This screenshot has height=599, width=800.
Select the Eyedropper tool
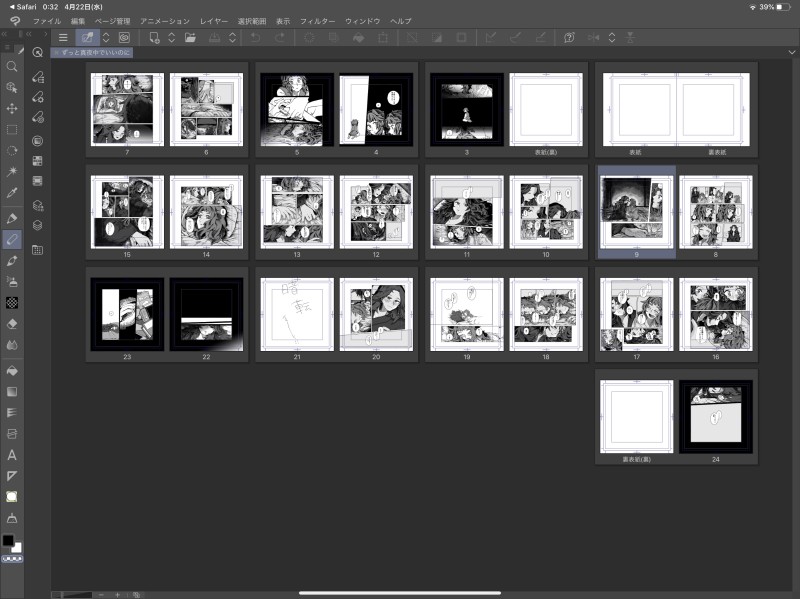coord(12,193)
